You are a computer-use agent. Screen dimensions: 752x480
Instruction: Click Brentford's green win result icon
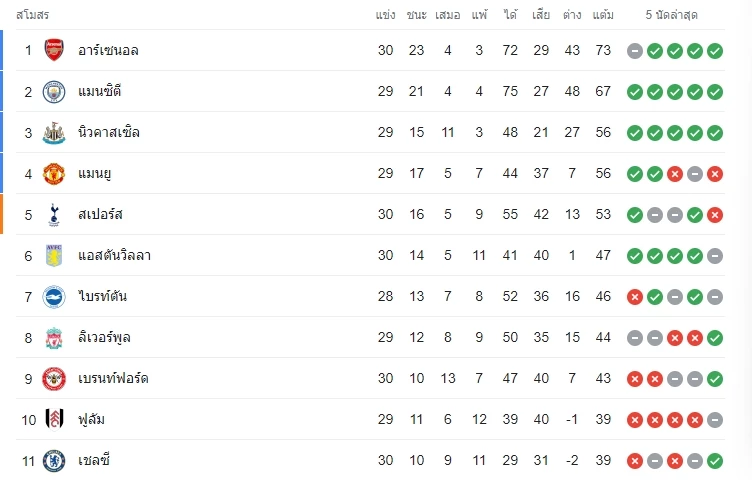(715, 379)
